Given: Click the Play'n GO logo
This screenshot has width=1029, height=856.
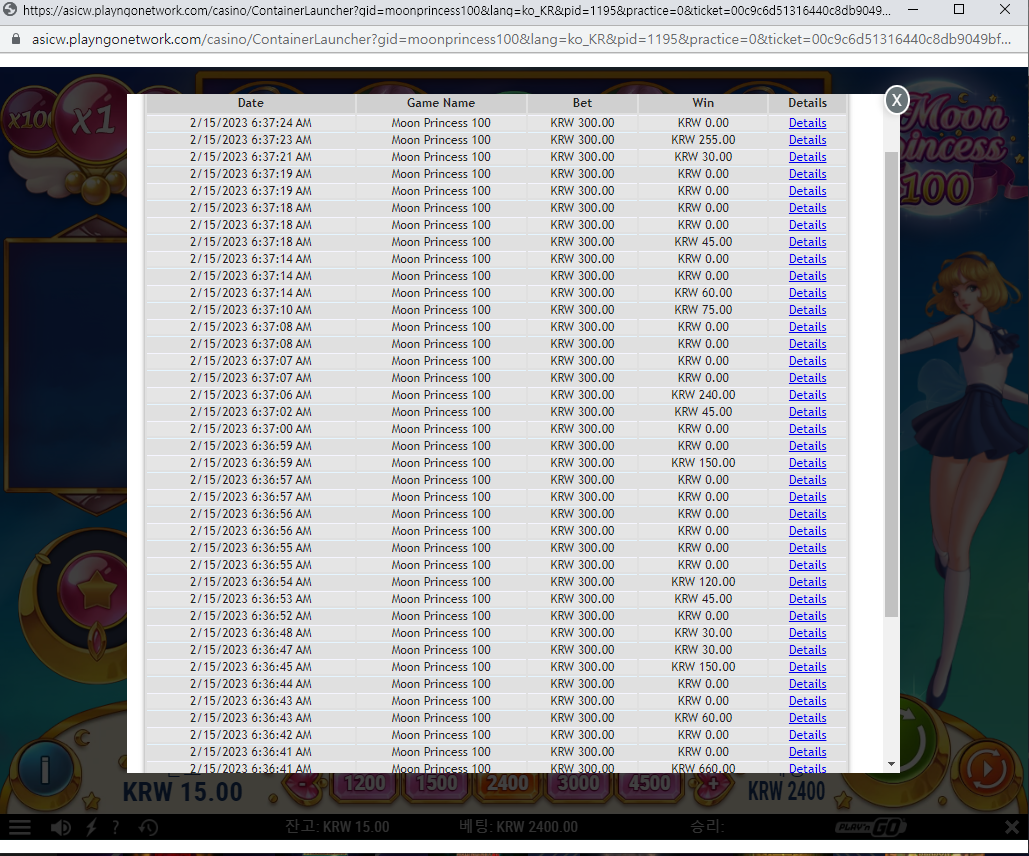Looking at the screenshot, I should 871,827.
